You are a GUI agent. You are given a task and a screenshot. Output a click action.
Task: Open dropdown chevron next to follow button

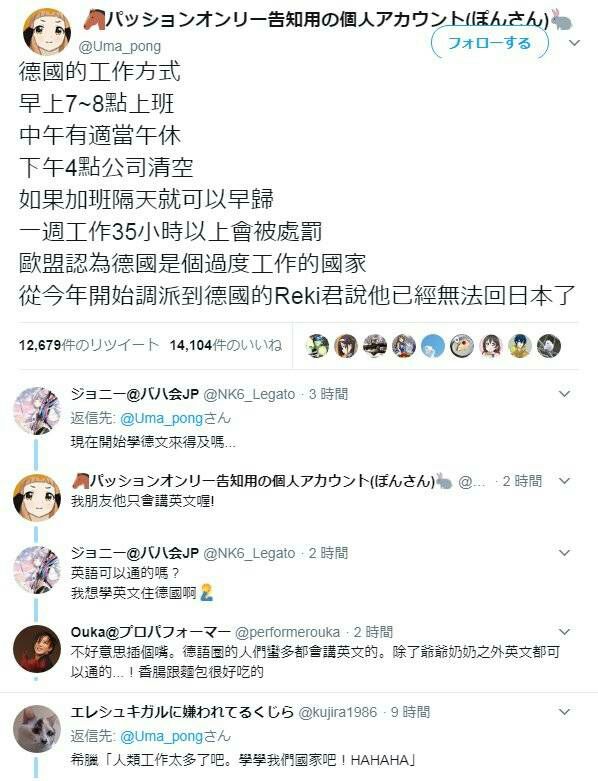coord(574,43)
